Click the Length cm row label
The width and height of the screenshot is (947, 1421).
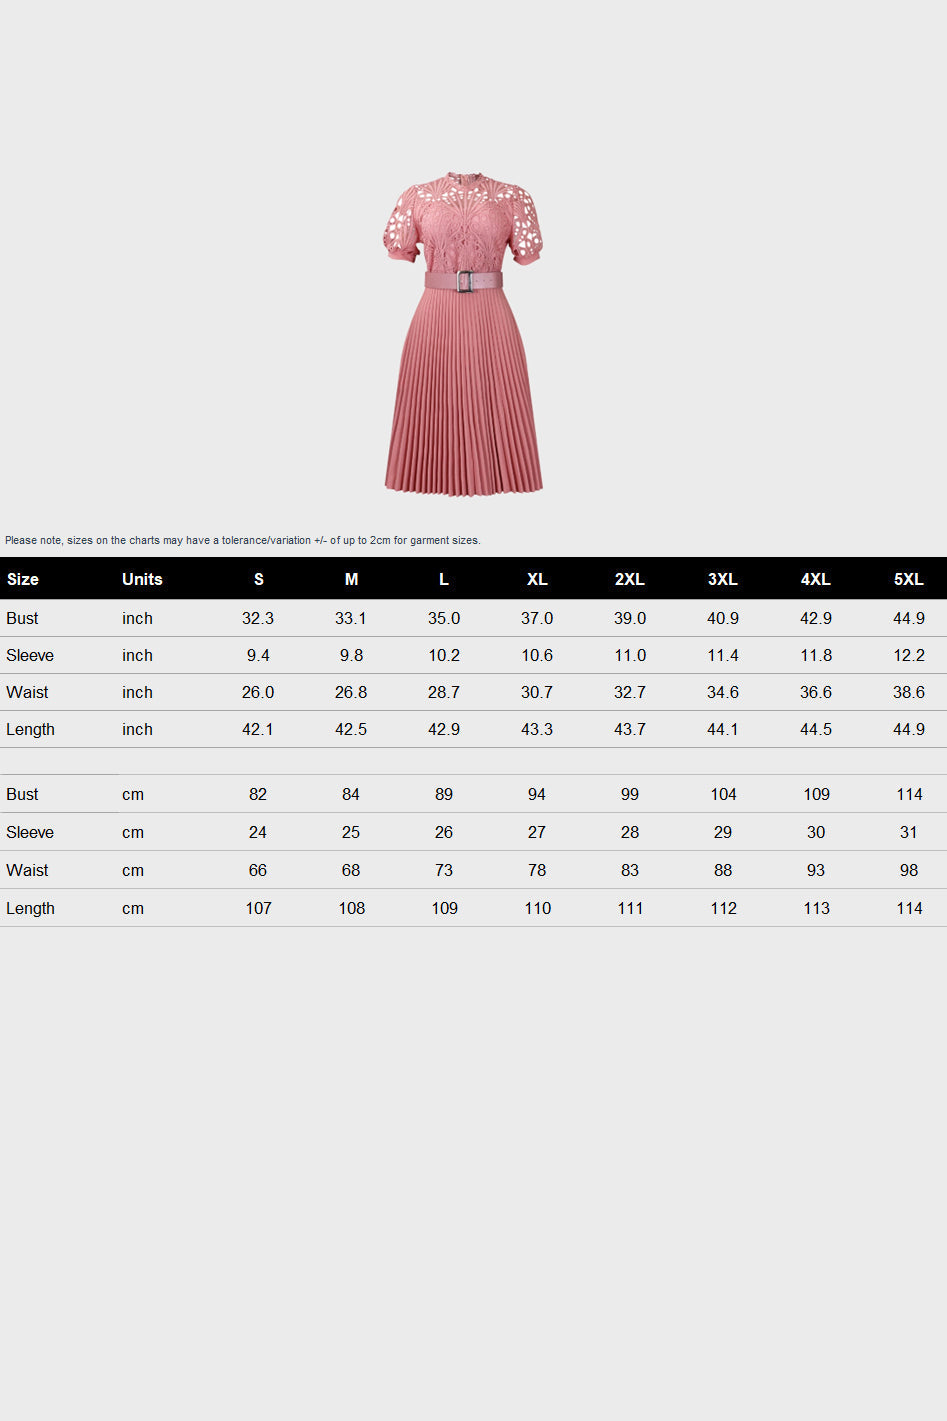(31, 908)
